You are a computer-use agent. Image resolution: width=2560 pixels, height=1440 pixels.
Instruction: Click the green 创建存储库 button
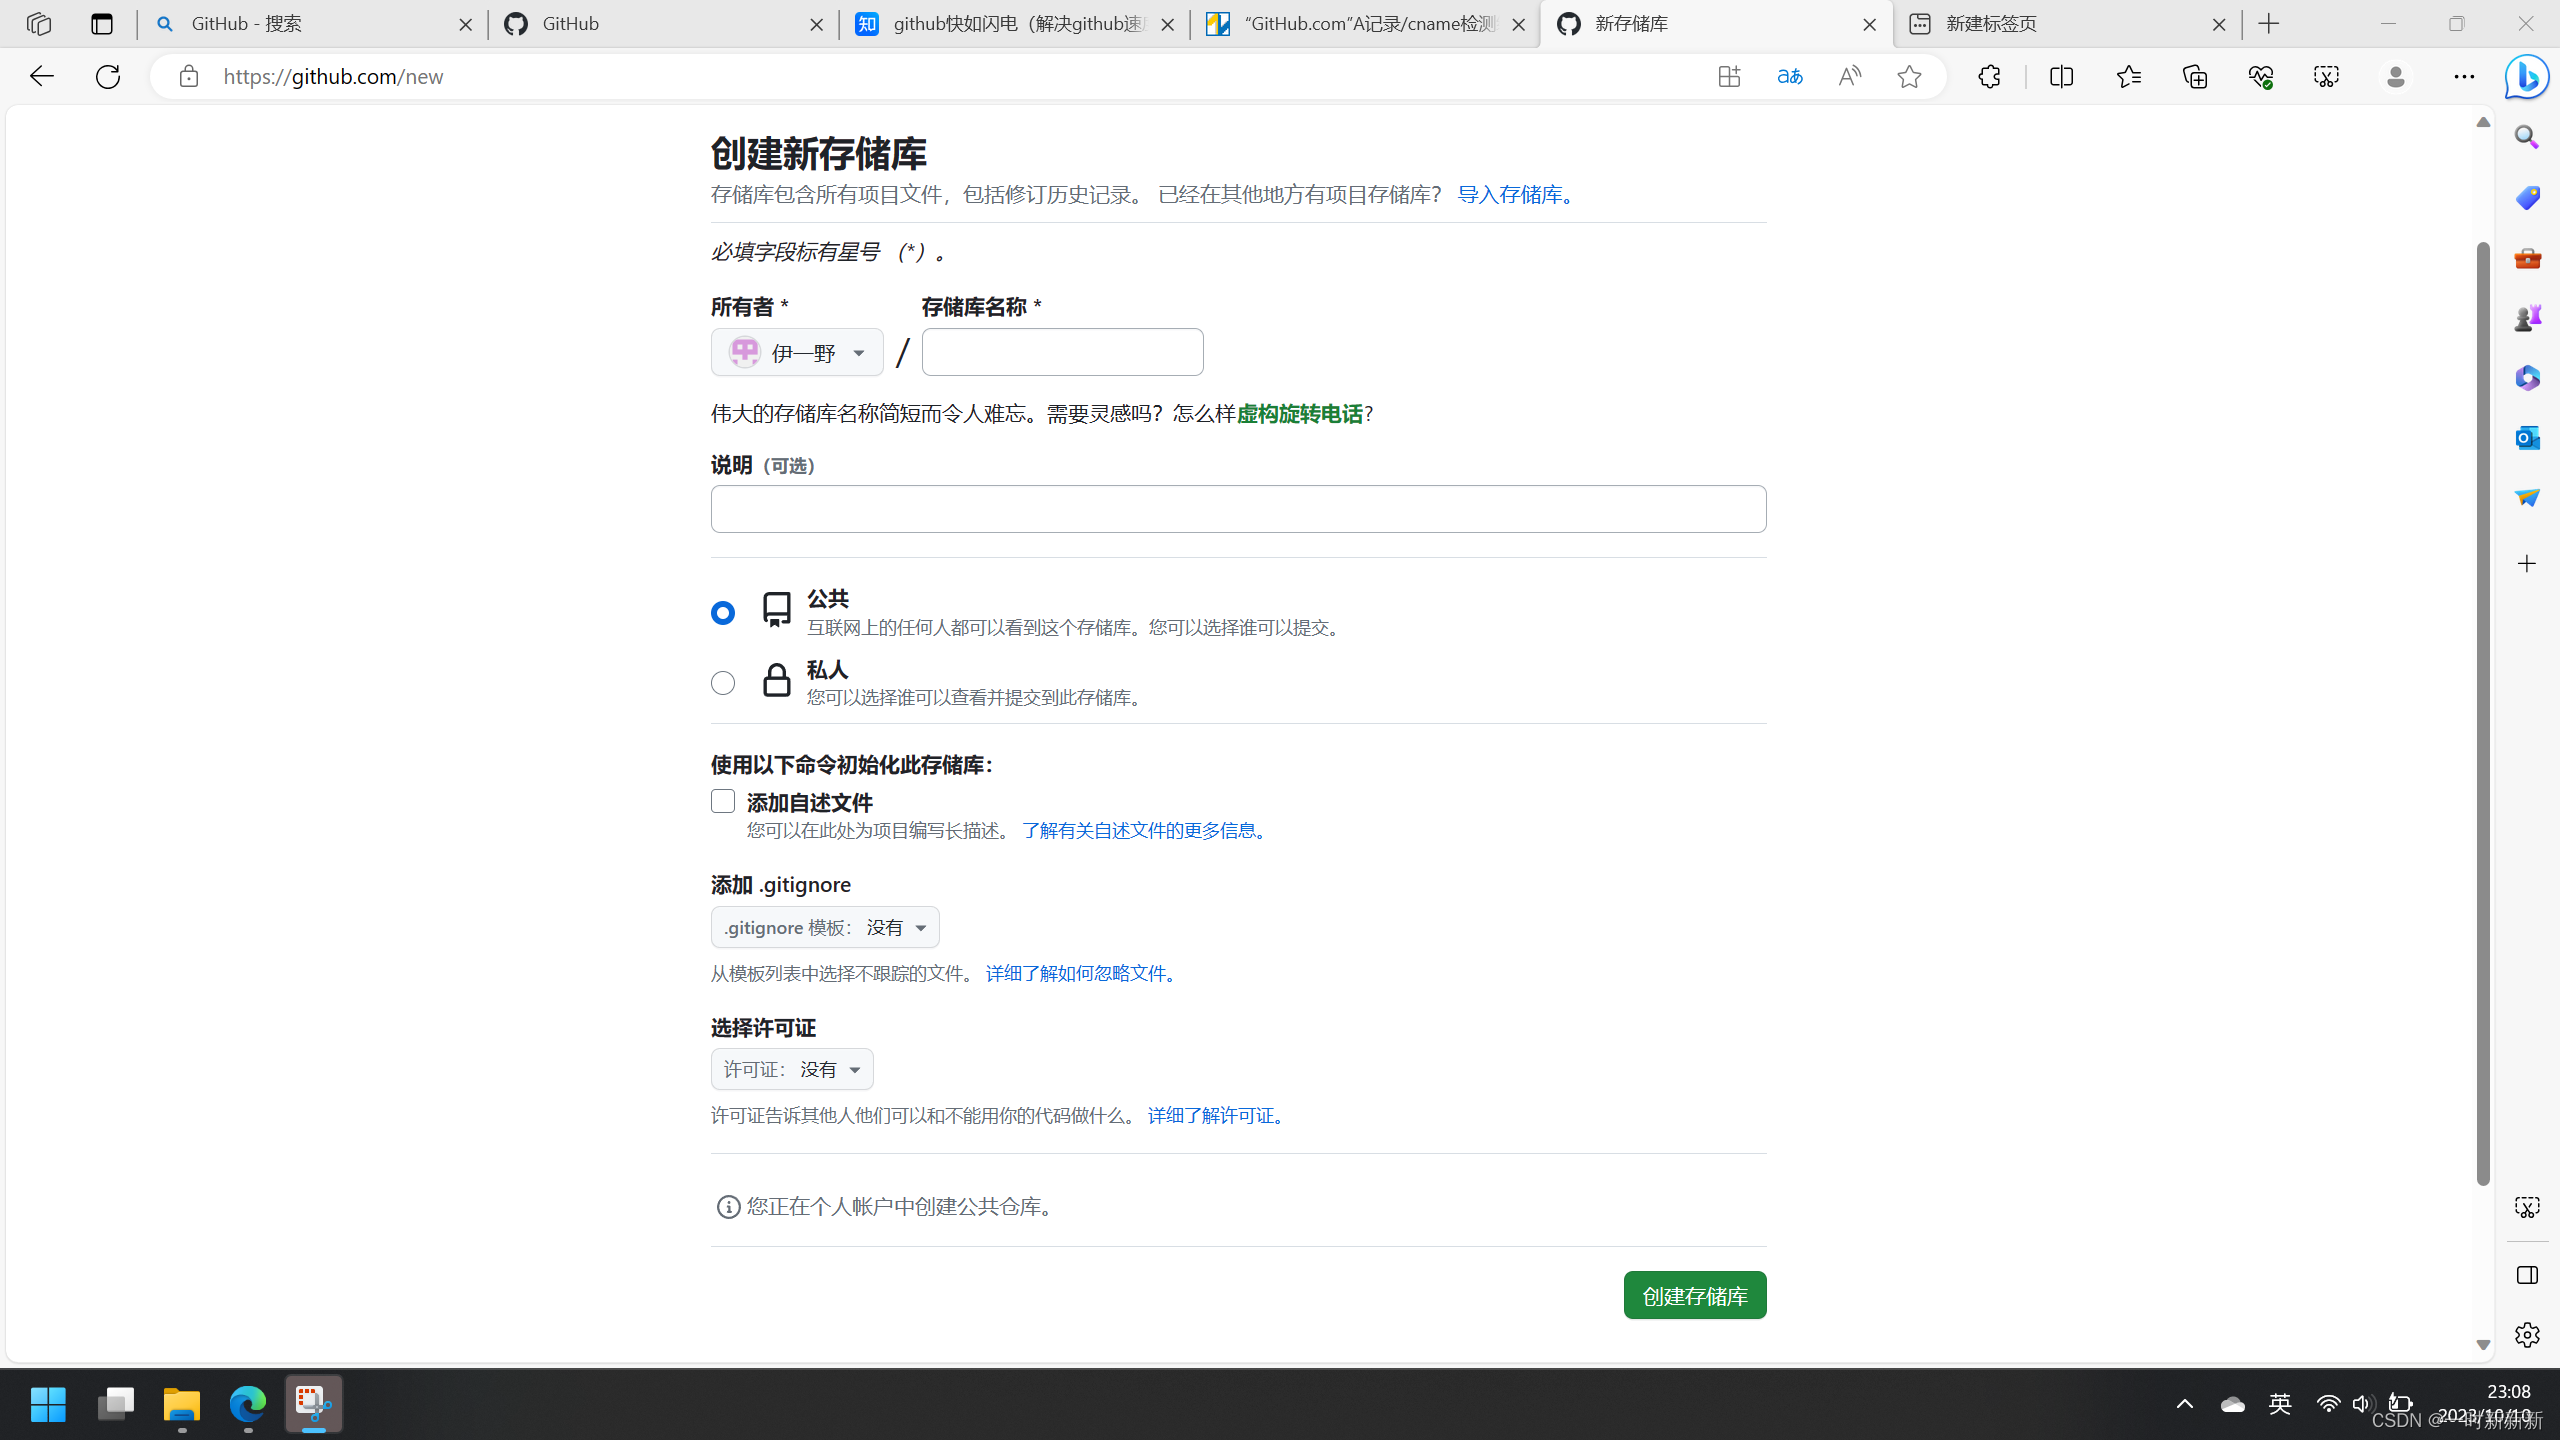[1694, 1295]
